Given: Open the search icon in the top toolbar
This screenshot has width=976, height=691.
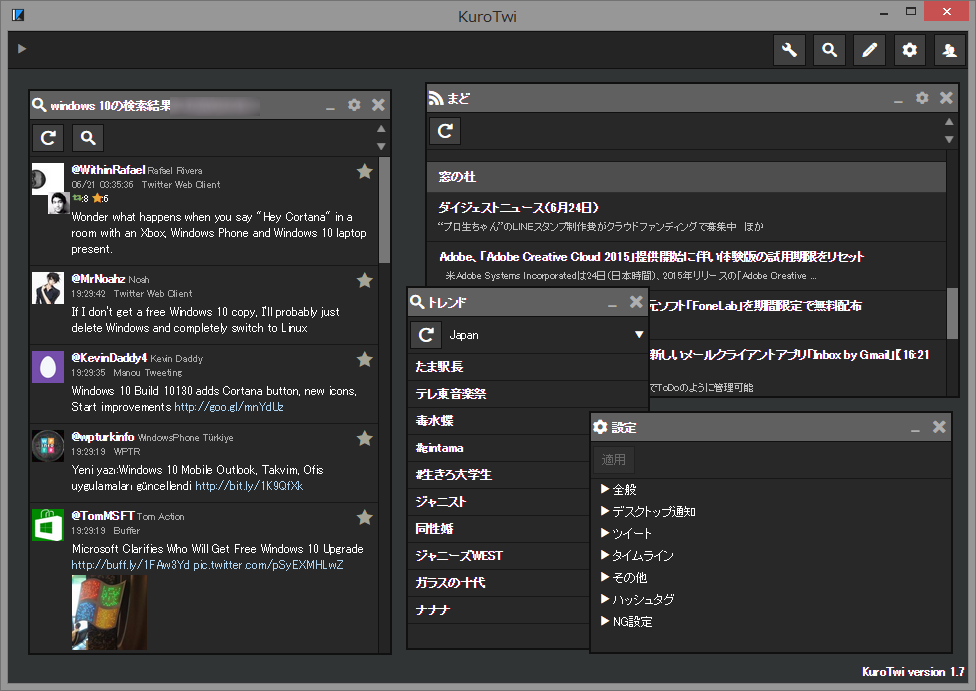Looking at the screenshot, I should tap(829, 49).
